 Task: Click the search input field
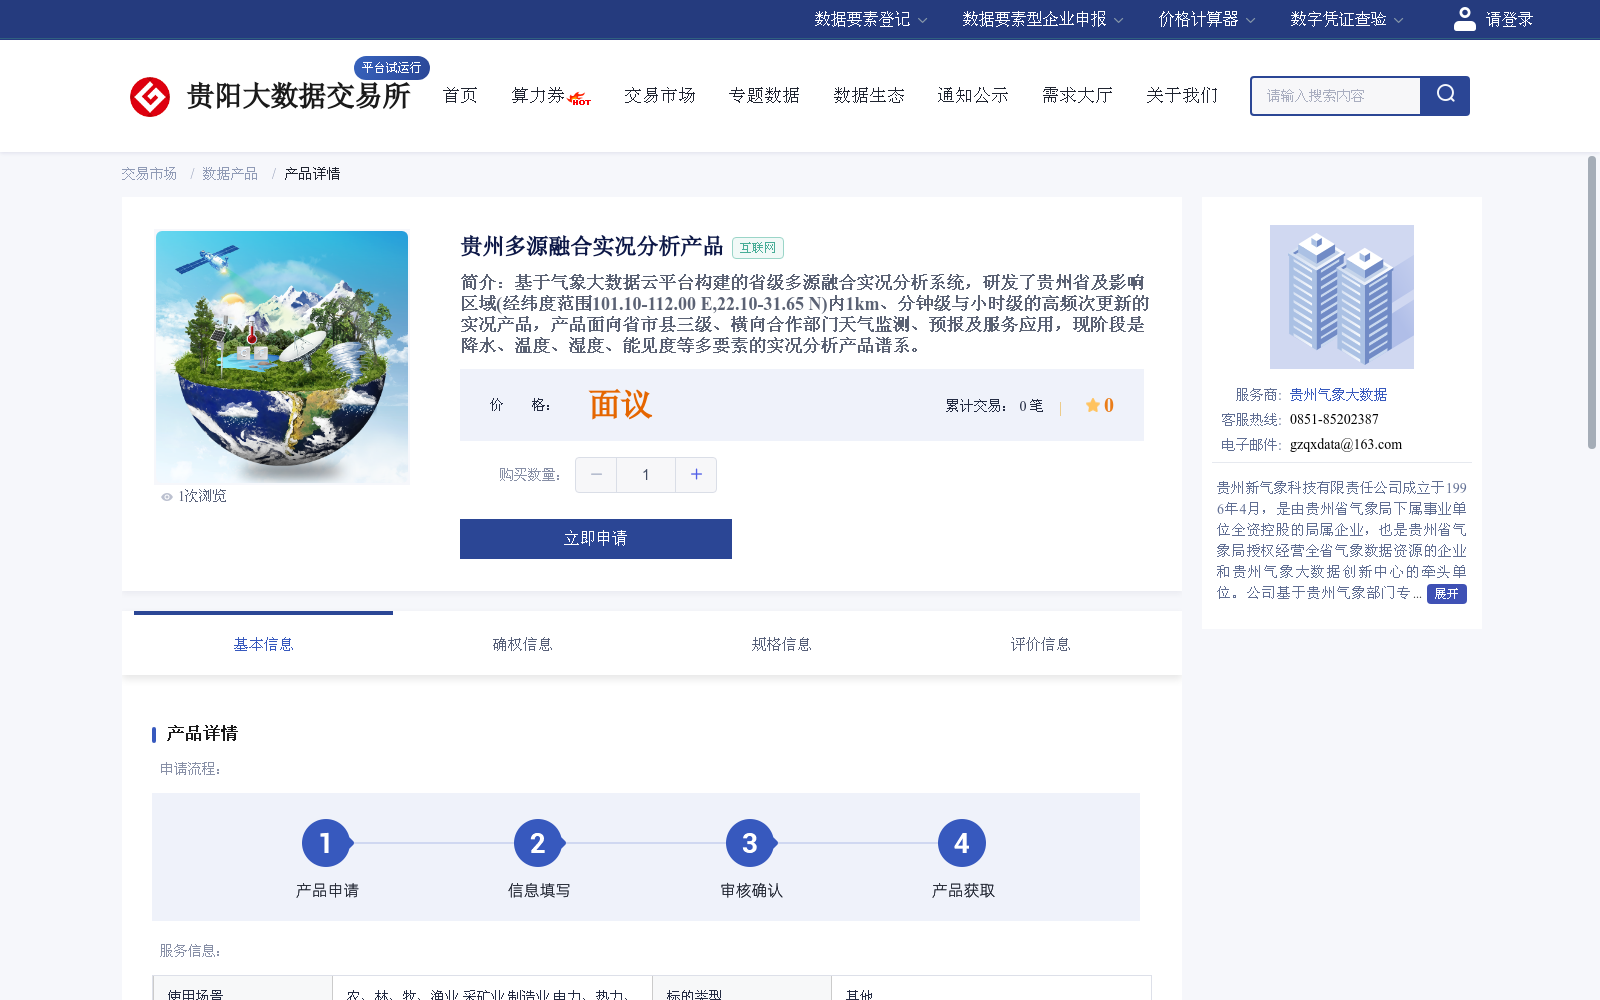1336,96
